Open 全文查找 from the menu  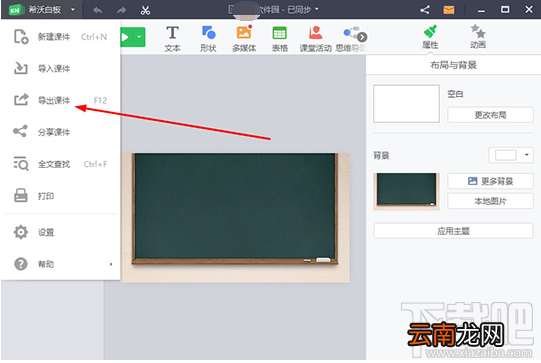61,164
